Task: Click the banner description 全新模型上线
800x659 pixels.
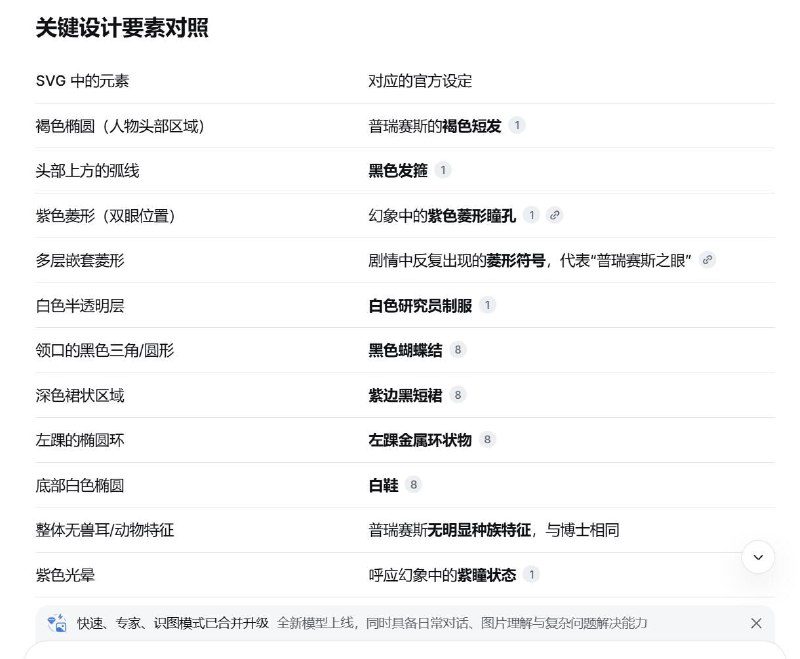Action: (x=315, y=623)
